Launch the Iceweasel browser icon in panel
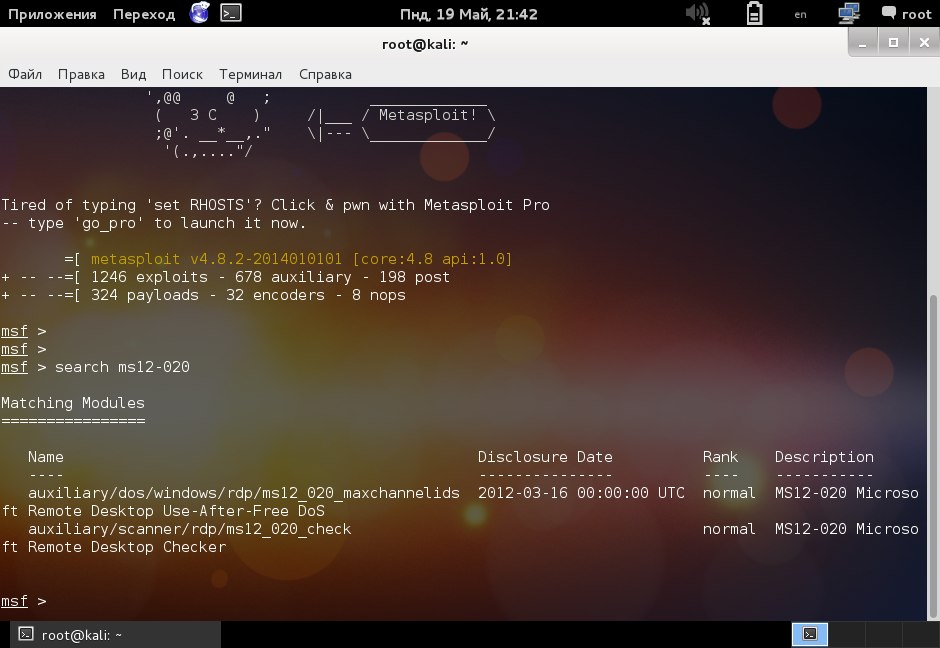Image resolution: width=940 pixels, height=648 pixels. 200,13
